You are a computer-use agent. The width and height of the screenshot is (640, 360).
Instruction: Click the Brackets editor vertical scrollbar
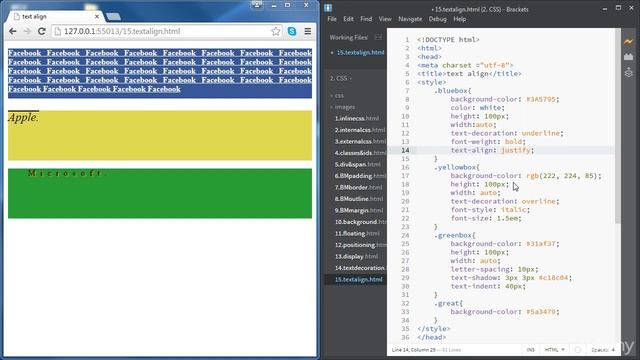(x=618, y=126)
